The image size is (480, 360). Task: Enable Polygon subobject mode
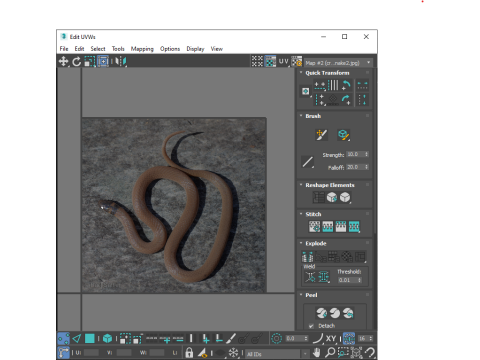pos(90,339)
